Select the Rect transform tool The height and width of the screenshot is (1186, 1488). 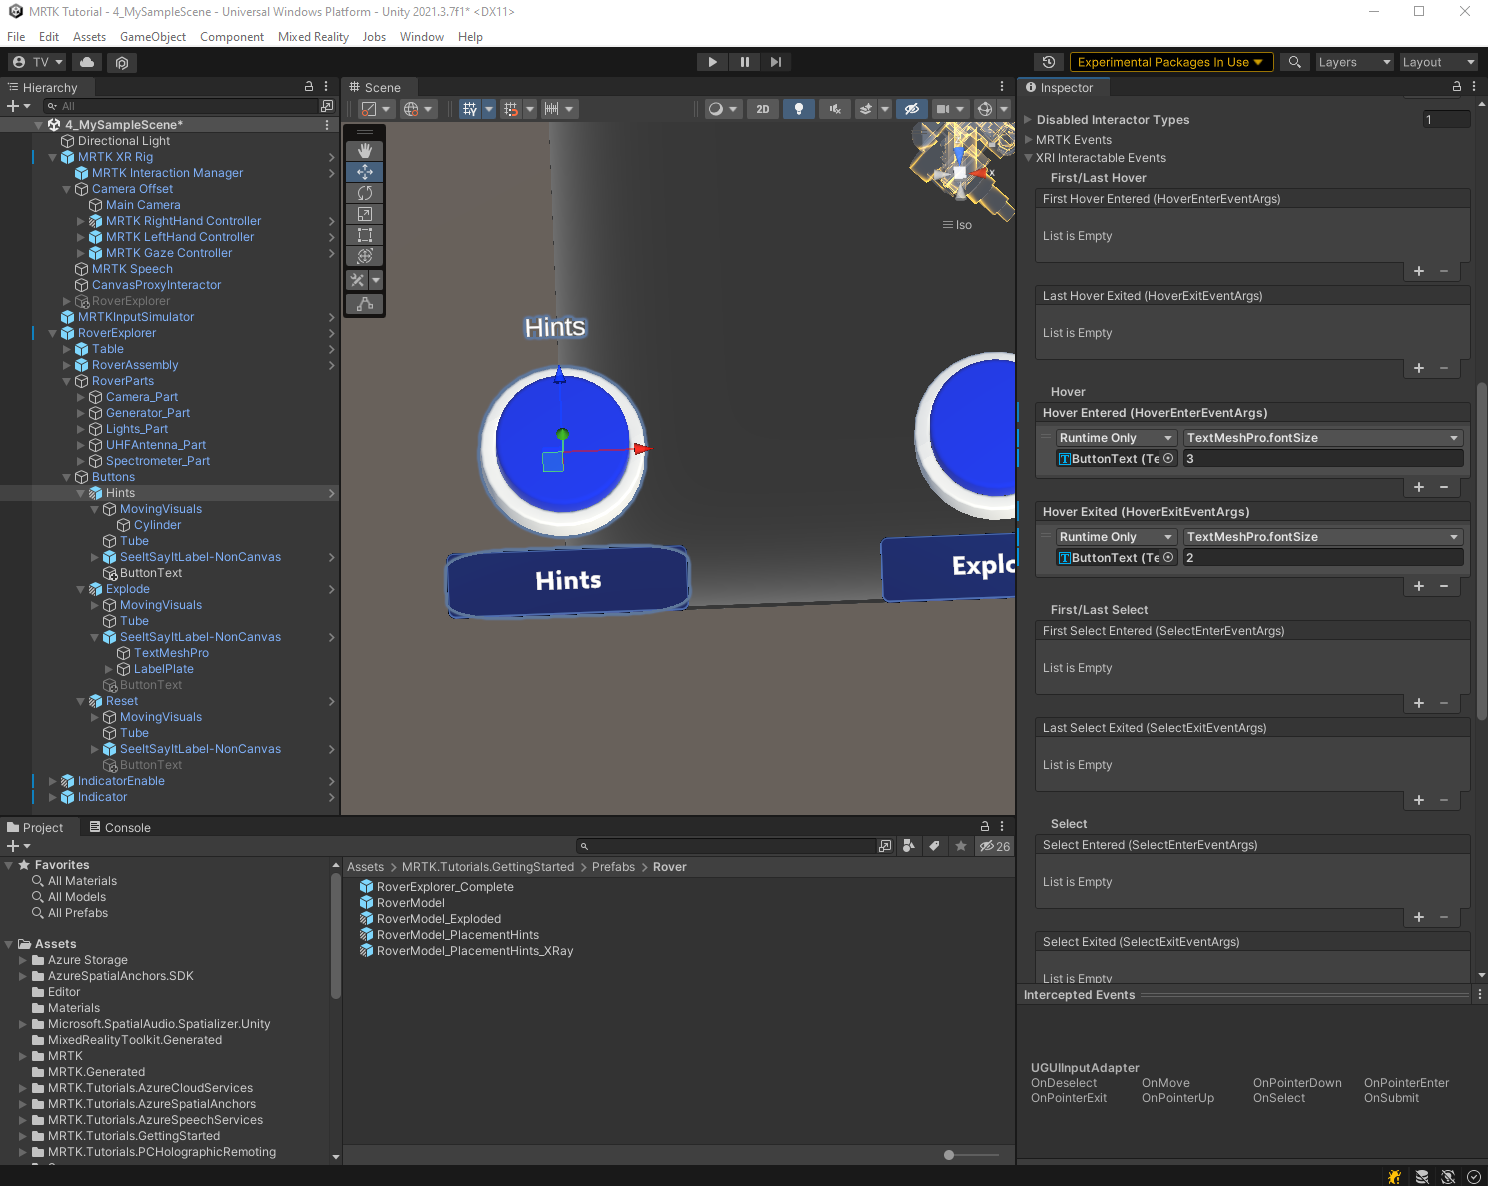pyautogui.click(x=365, y=235)
